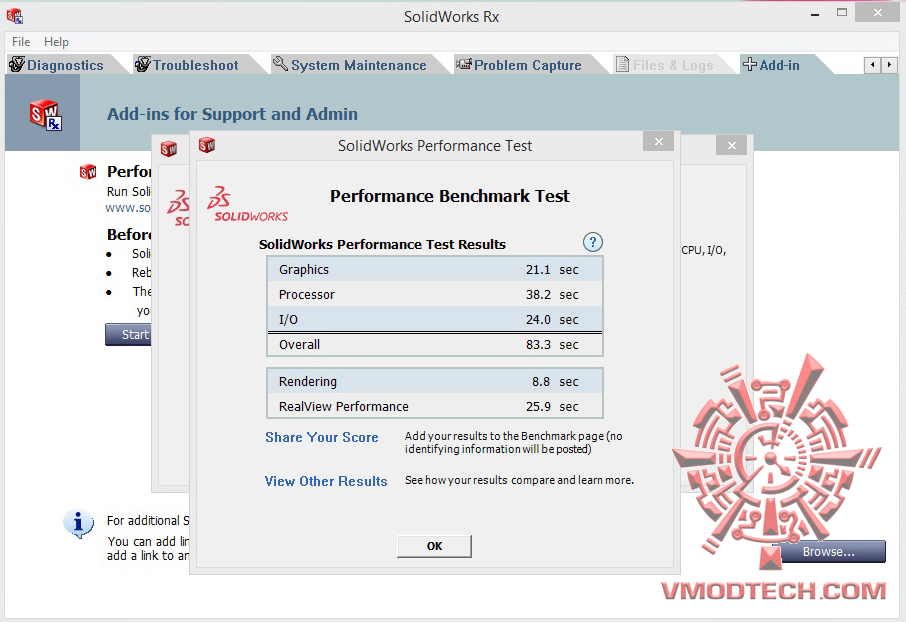Click the SolidWorks Rx title bar icon
This screenshot has width=906, height=622.
[15, 16]
